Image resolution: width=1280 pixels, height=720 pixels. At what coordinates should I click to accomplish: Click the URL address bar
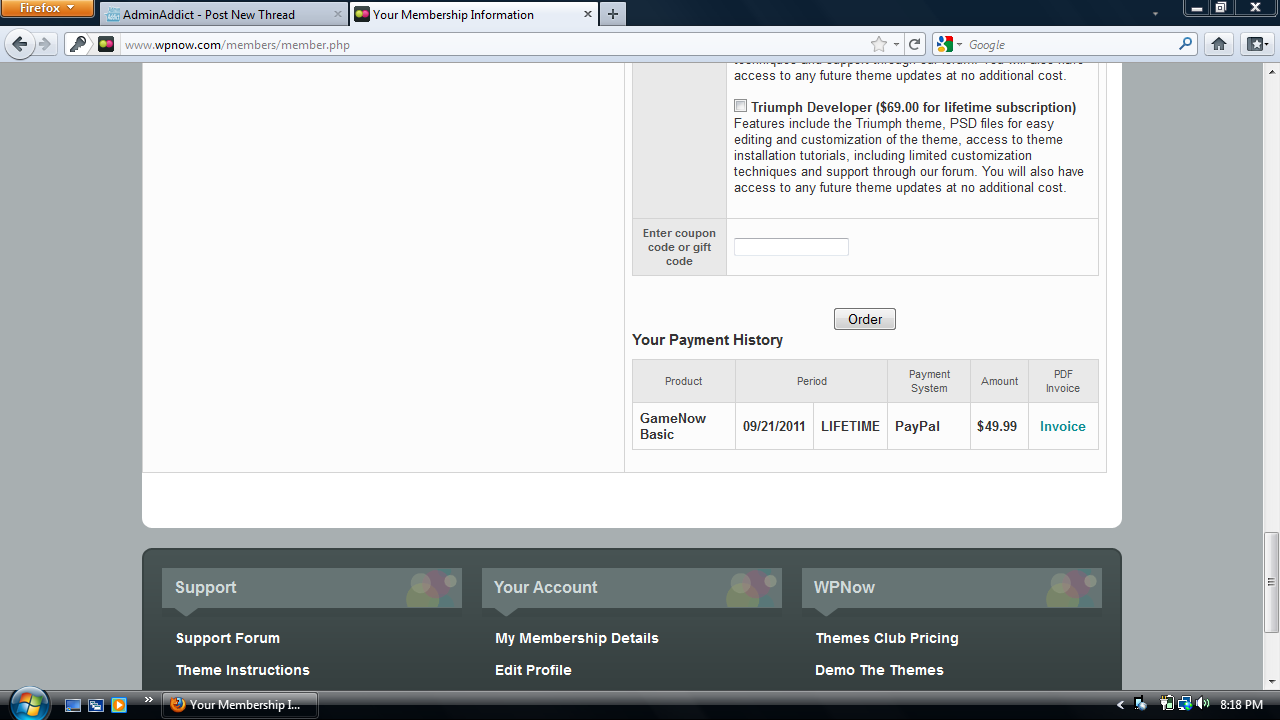[x=495, y=44]
